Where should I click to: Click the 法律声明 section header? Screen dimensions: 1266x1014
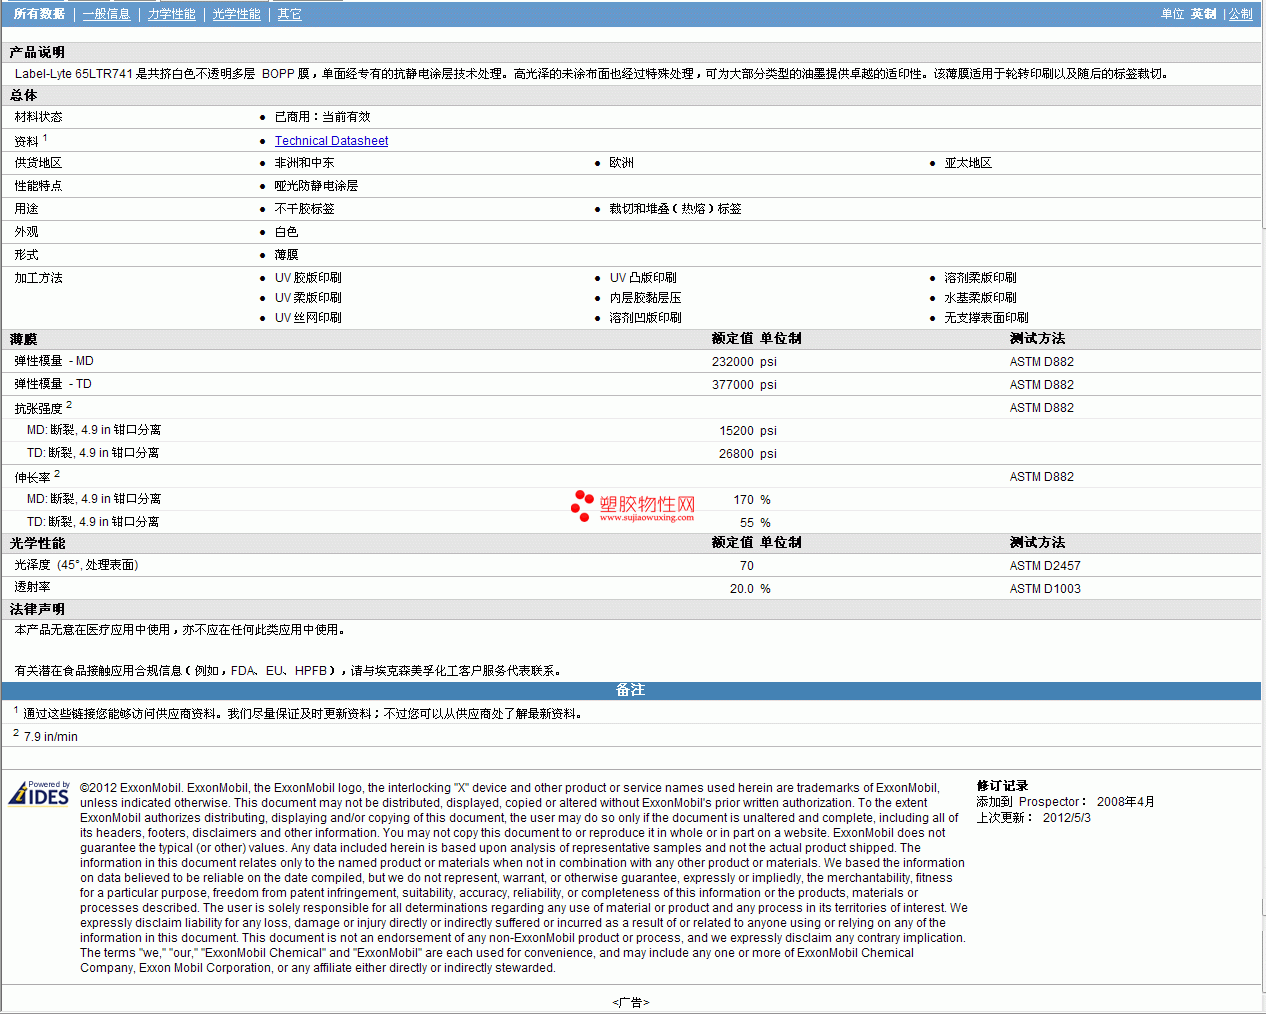pyautogui.click(x=38, y=609)
